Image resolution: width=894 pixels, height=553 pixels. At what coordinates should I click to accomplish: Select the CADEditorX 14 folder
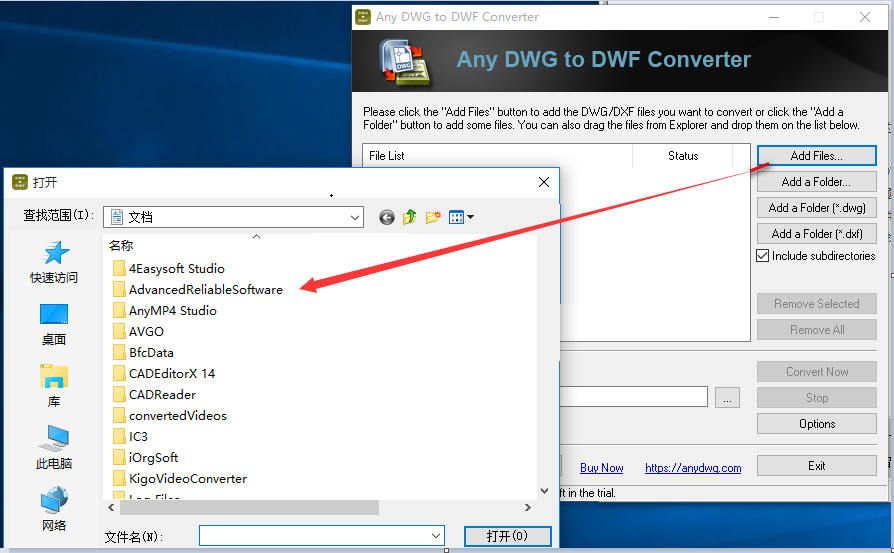(164, 374)
